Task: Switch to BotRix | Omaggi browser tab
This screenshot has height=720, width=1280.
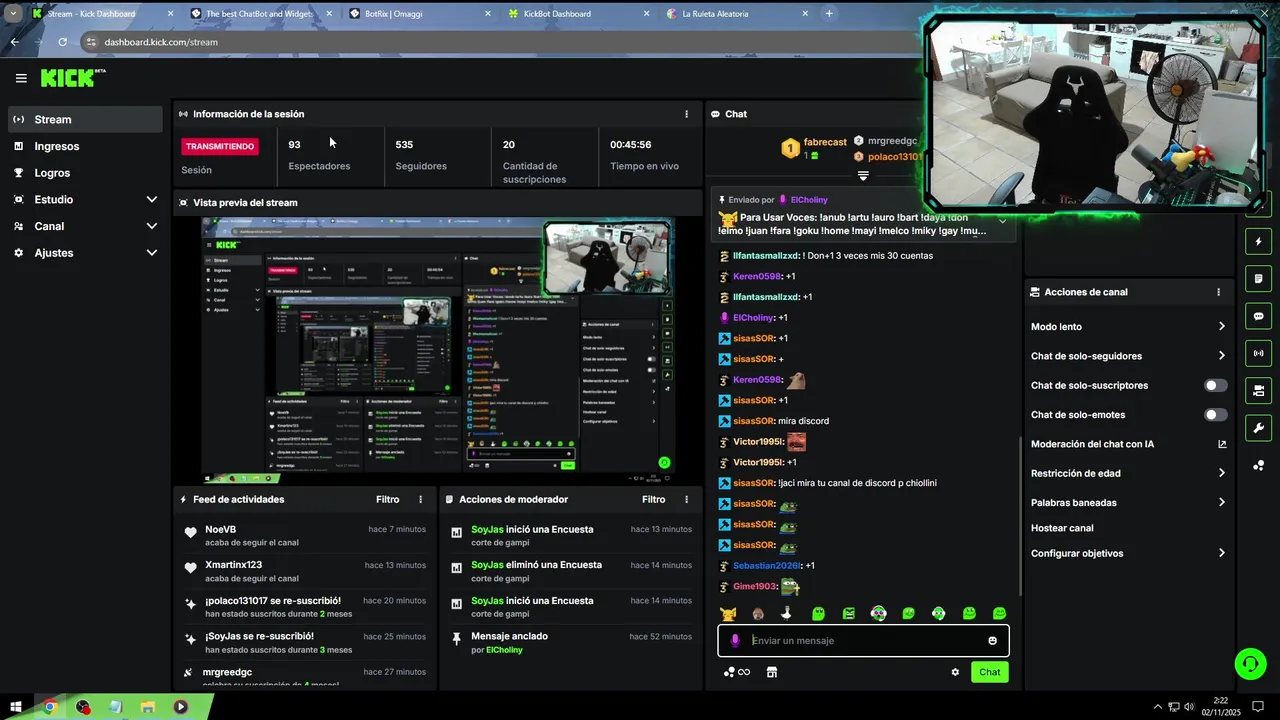Action: 418,14
